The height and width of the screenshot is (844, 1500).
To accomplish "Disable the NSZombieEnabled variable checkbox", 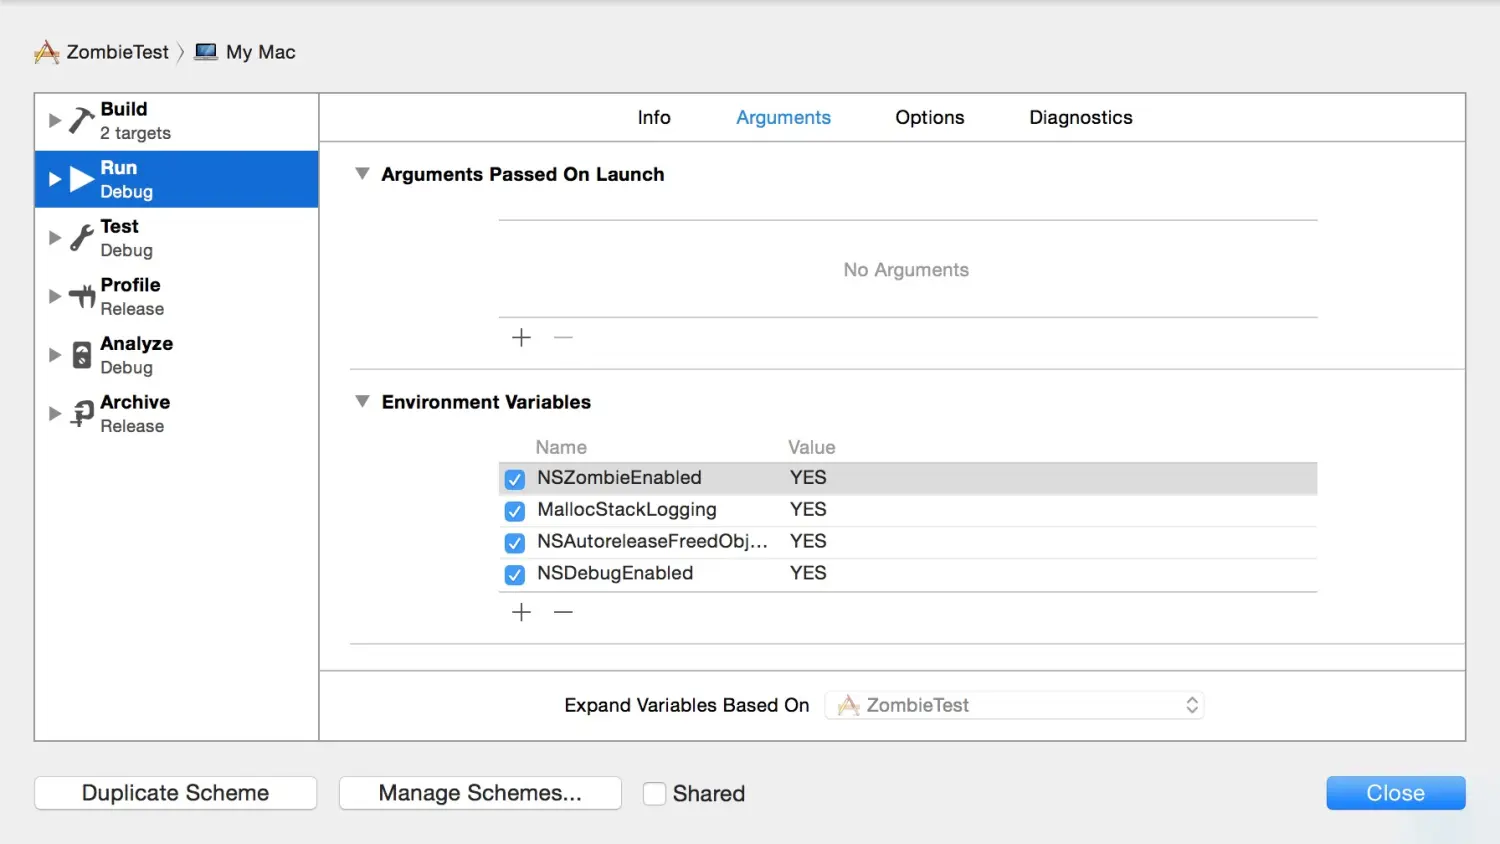I will point(515,479).
